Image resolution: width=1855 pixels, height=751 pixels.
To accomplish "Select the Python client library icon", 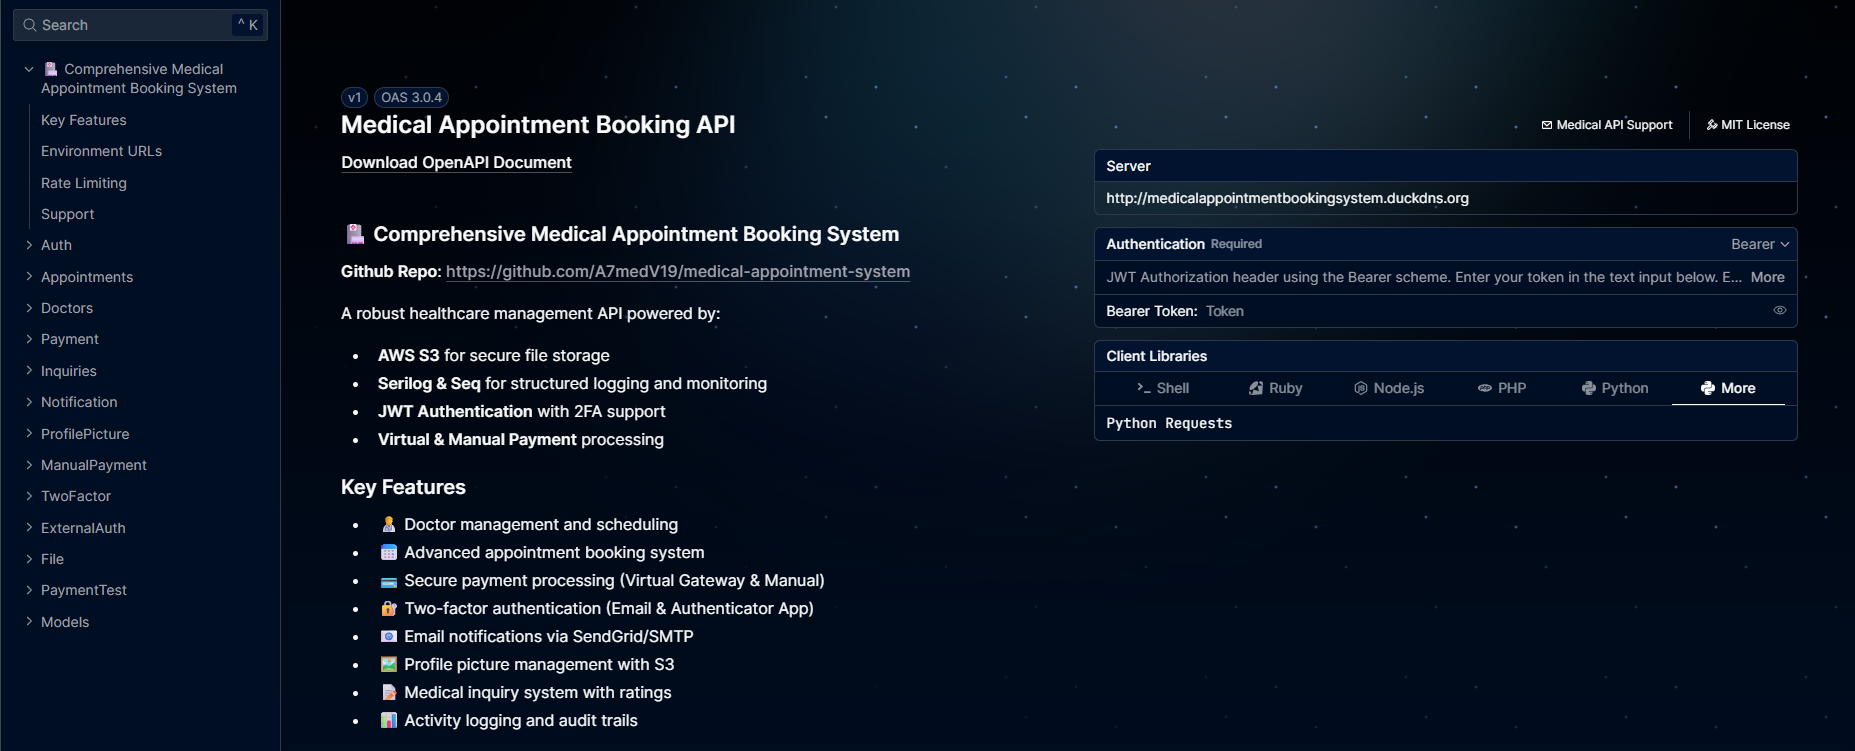I will (x=1588, y=388).
